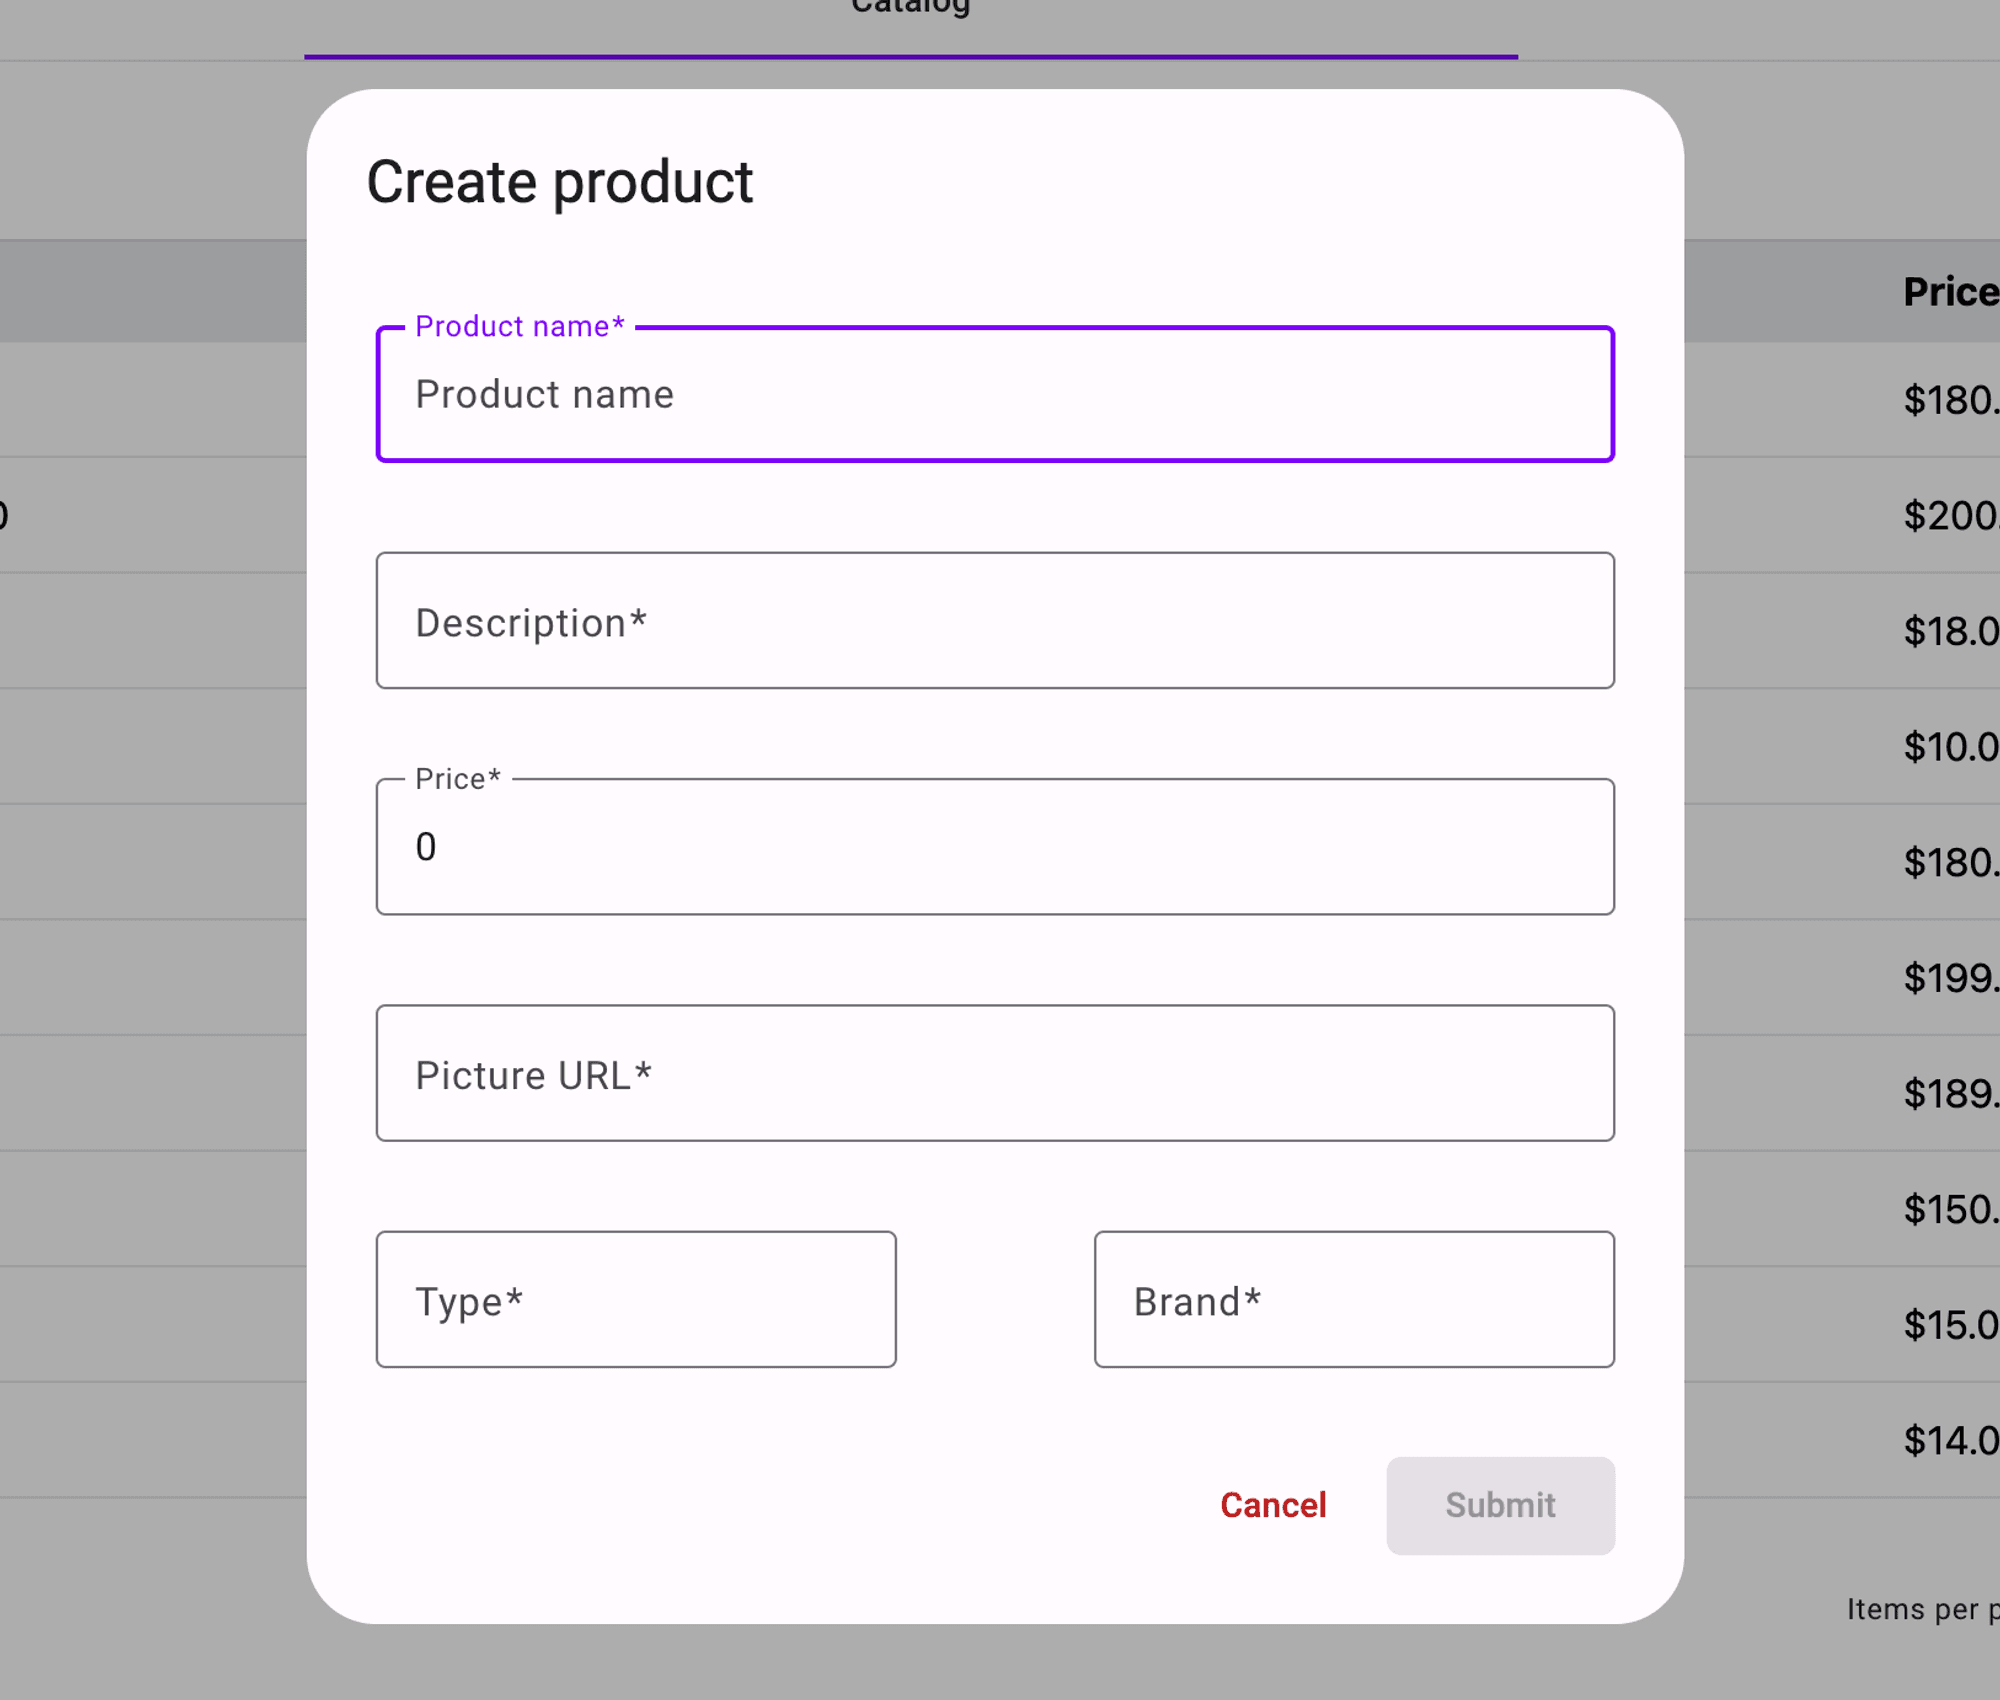Click the Create product dialog title

pyautogui.click(x=560, y=183)
